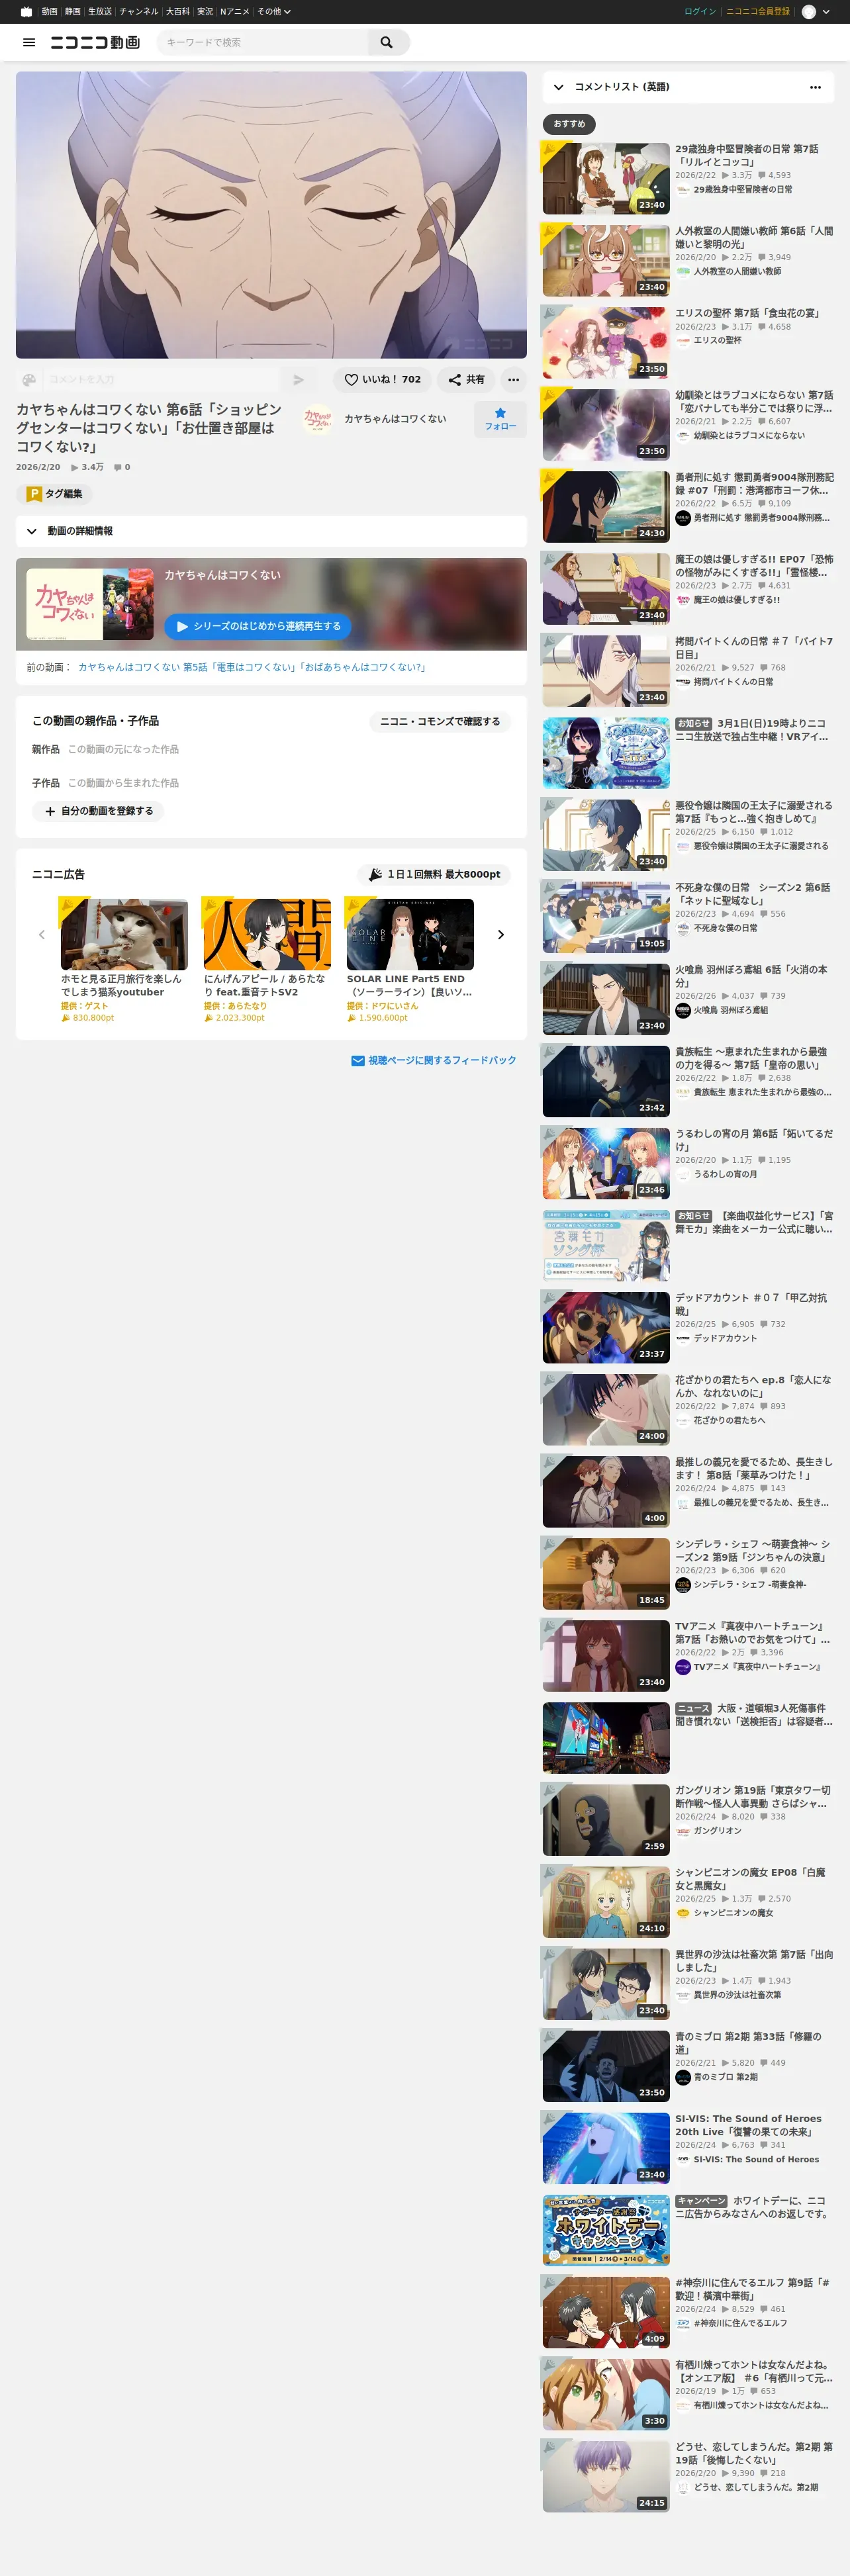Go to 静画 in top navigation
Screen dimensions: 850x2576
pos(73,12)
